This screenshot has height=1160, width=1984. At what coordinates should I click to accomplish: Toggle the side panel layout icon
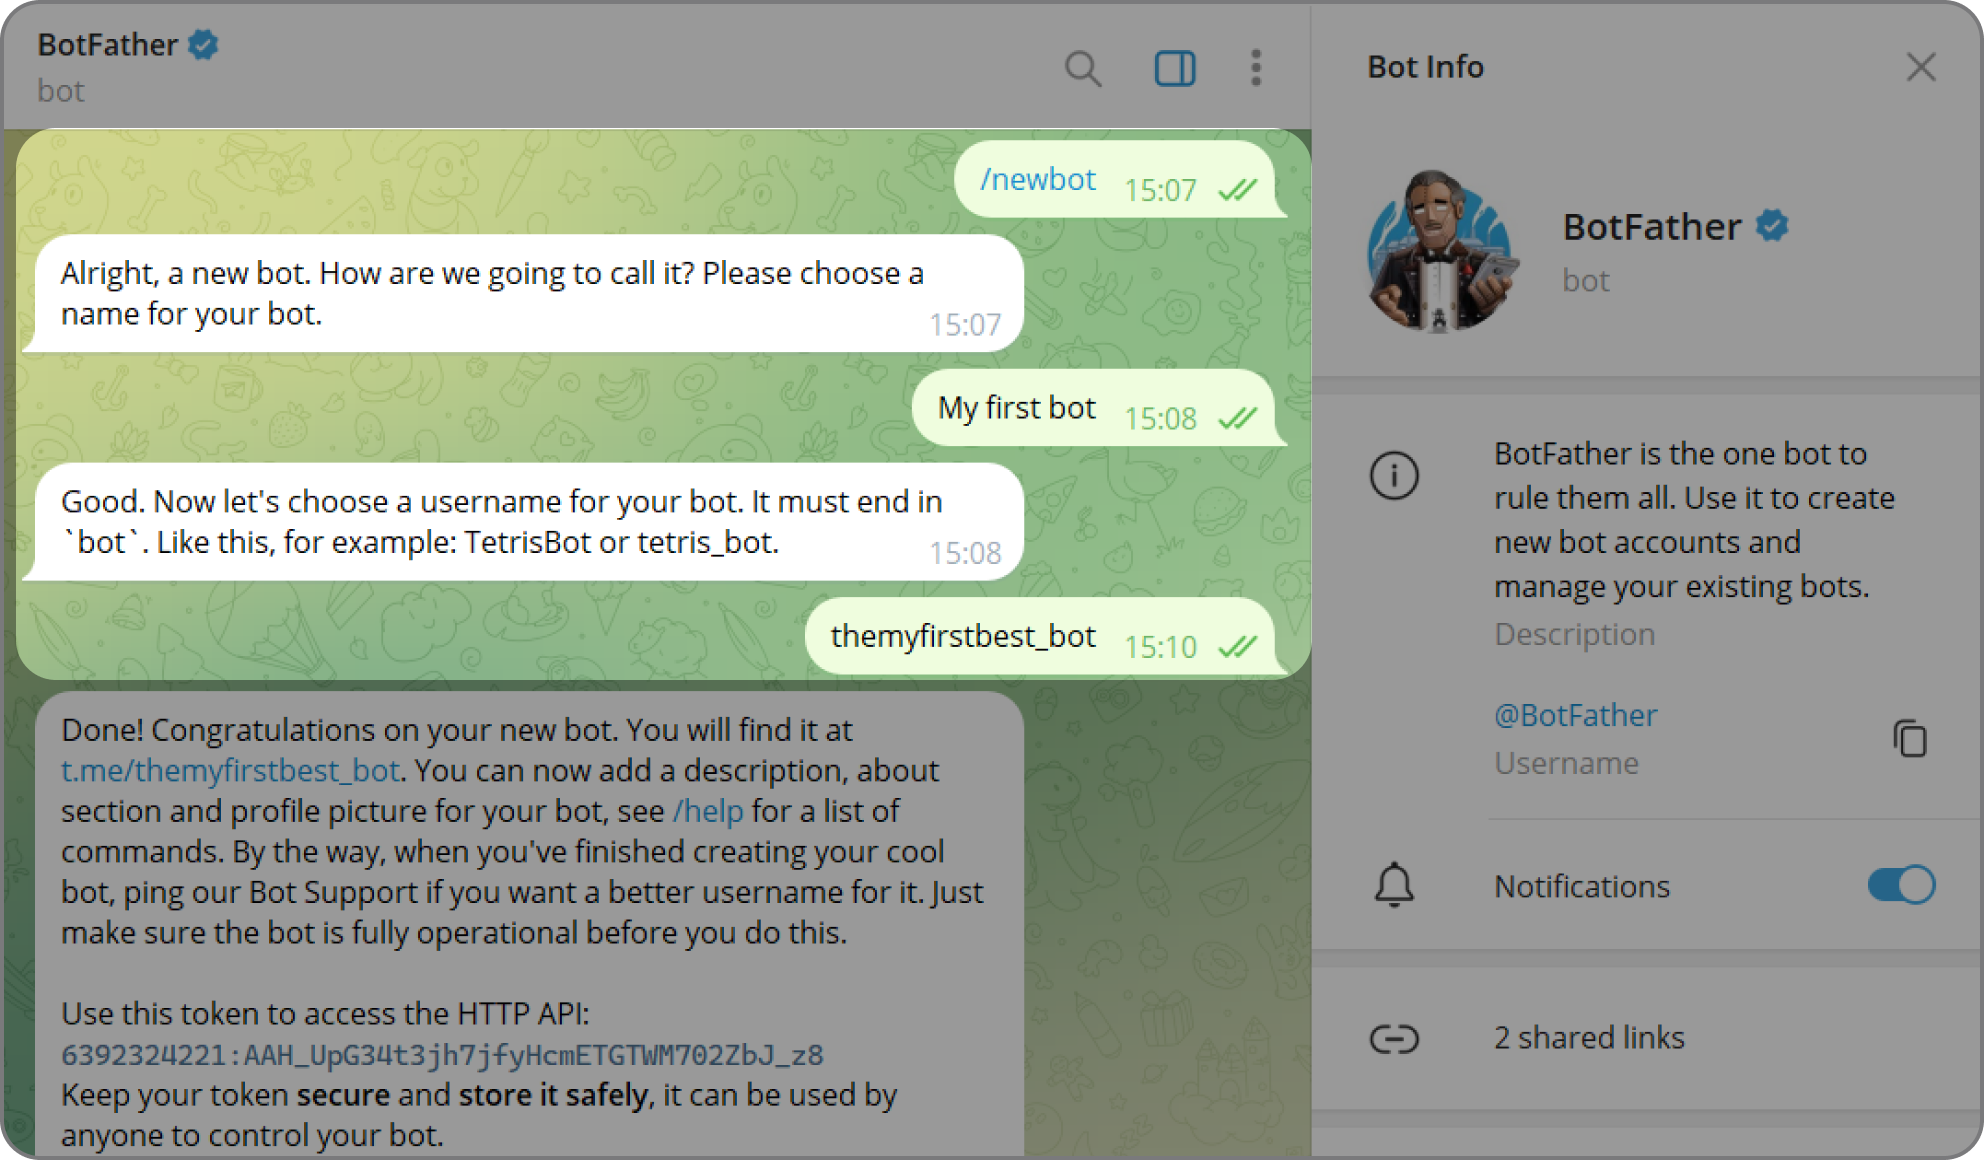coord(1175,69)
